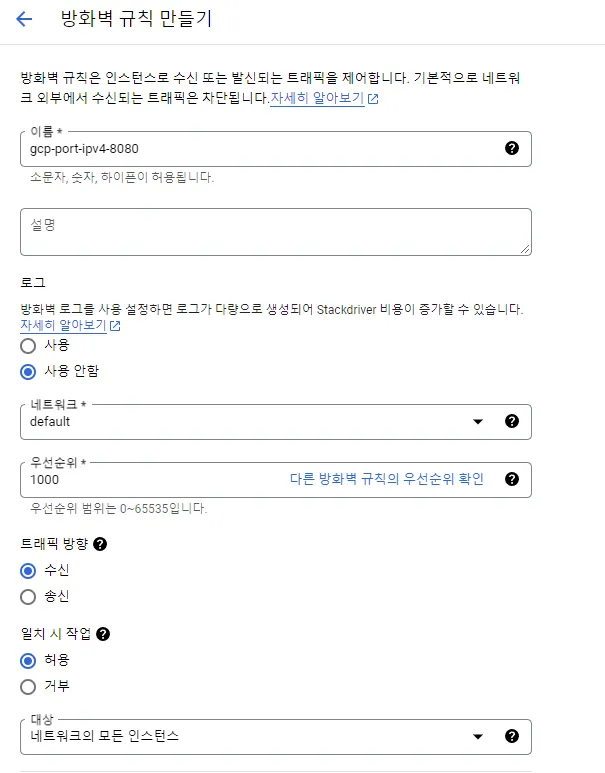Screen dimensions: 605x773
Task: Select the 사용 radio button for logs
Action: point(29,345)
